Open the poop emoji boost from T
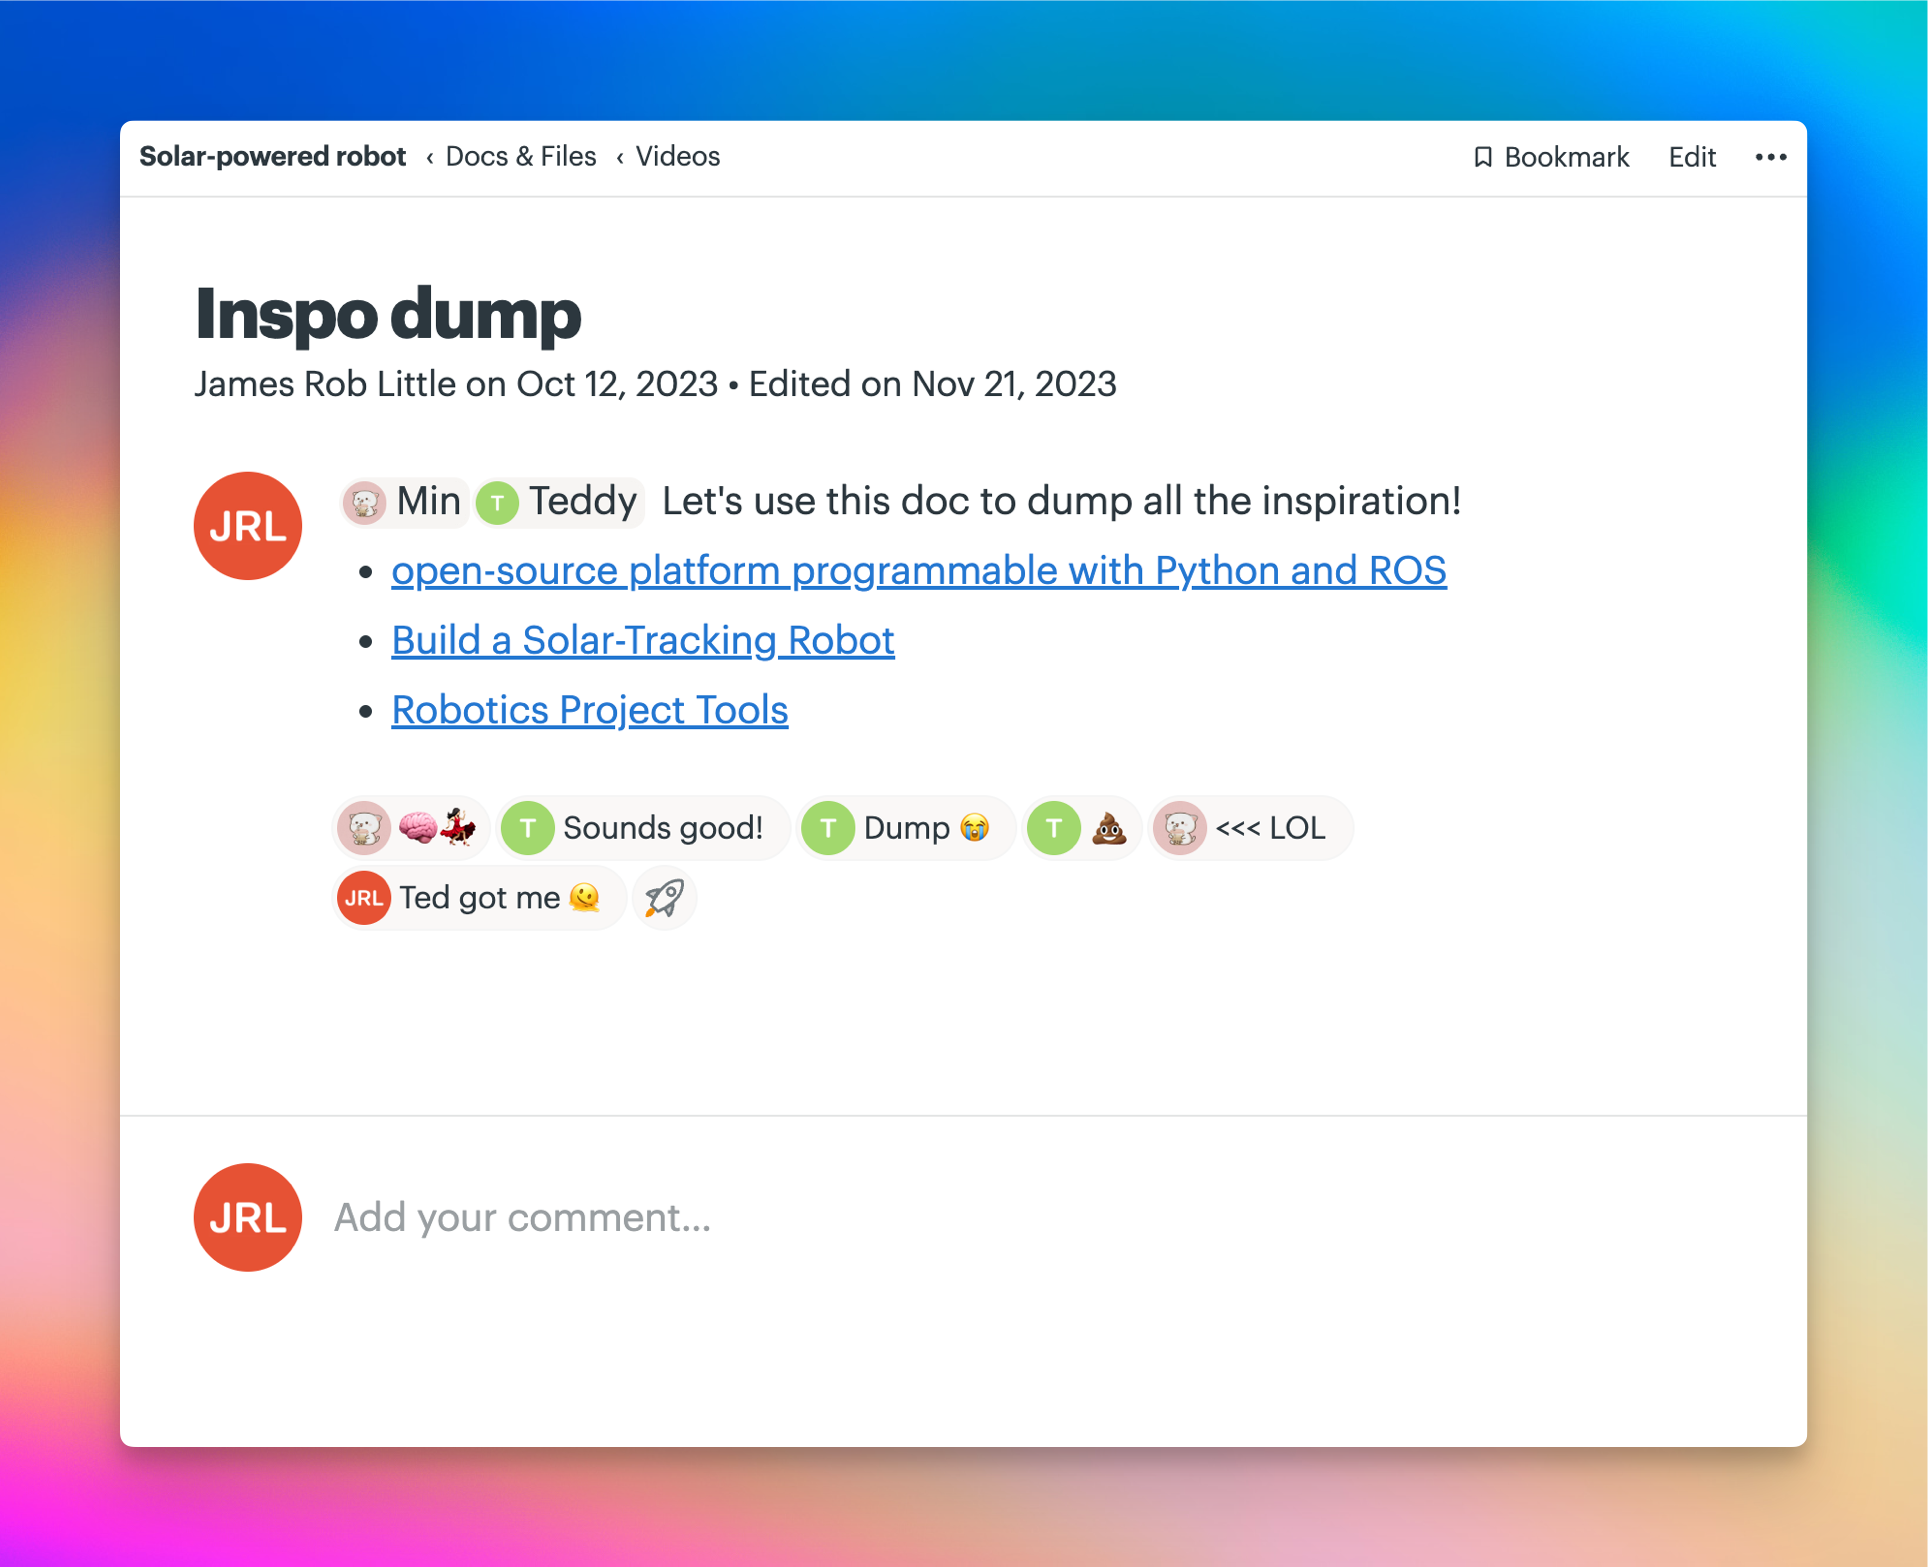The height and width of the screenshot is (1567, 1928). click(1083, 828)
